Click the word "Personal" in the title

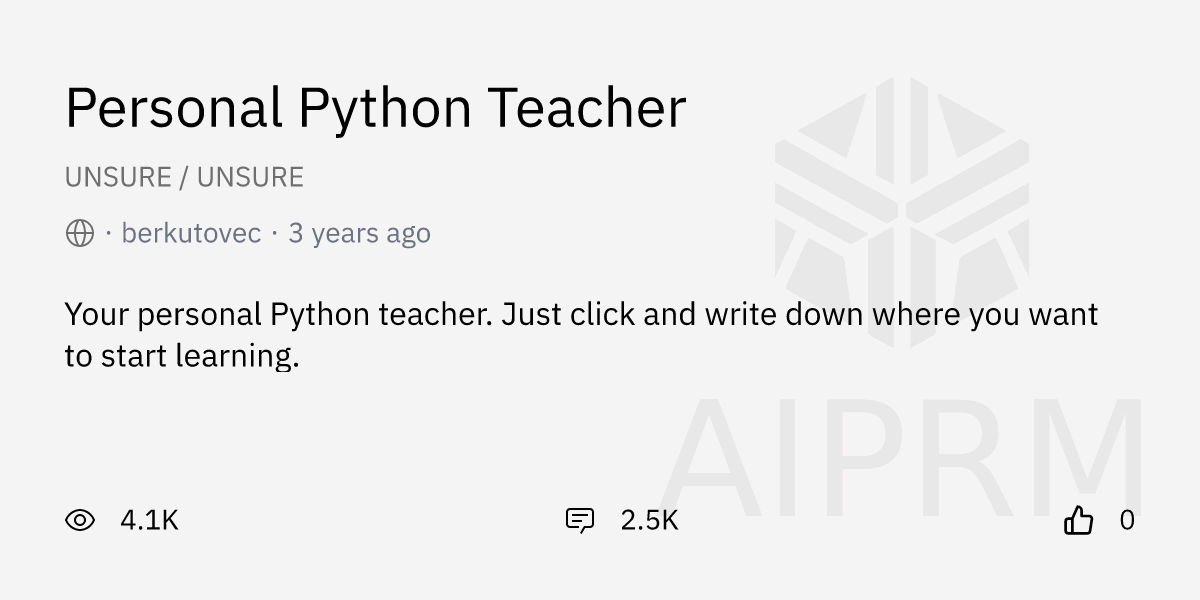pos(174,108)
